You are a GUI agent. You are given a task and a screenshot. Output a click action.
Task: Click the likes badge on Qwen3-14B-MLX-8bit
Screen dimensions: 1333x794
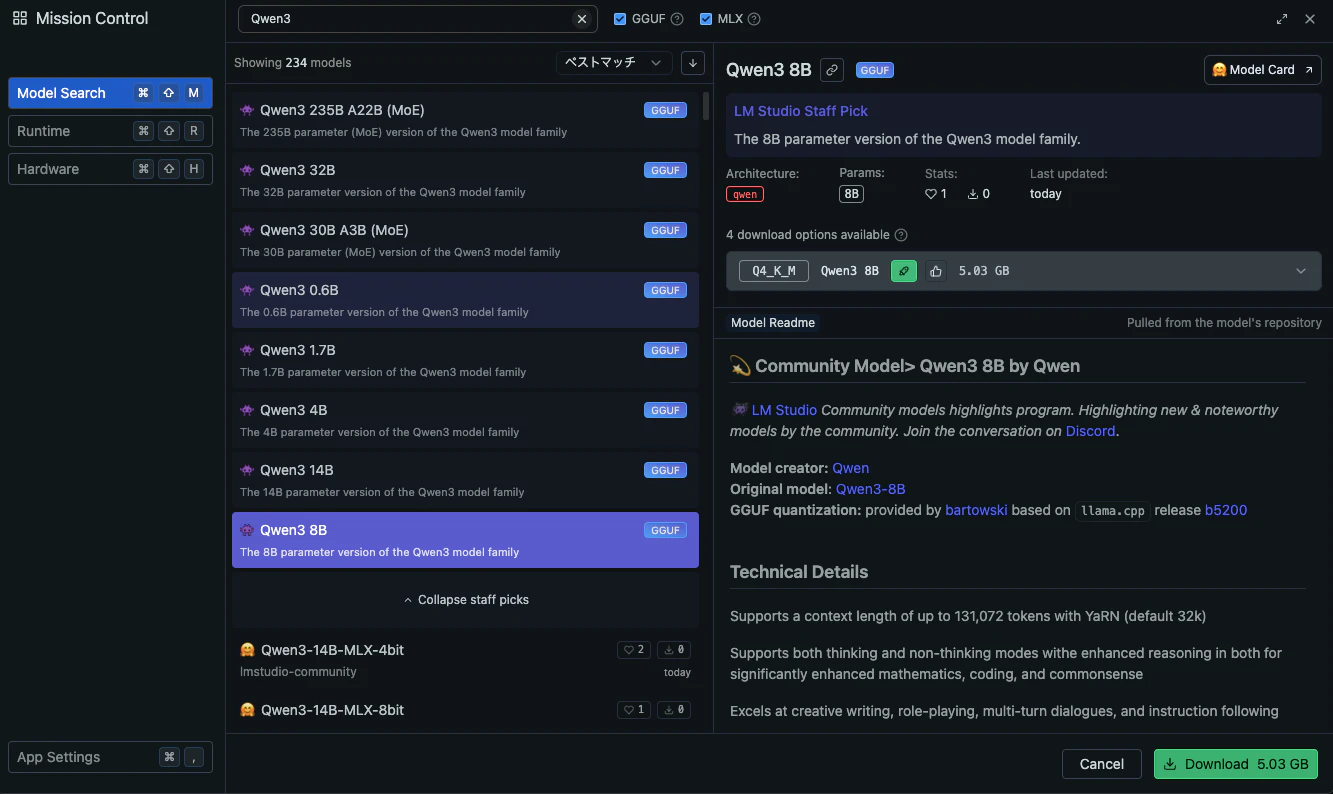634,710
